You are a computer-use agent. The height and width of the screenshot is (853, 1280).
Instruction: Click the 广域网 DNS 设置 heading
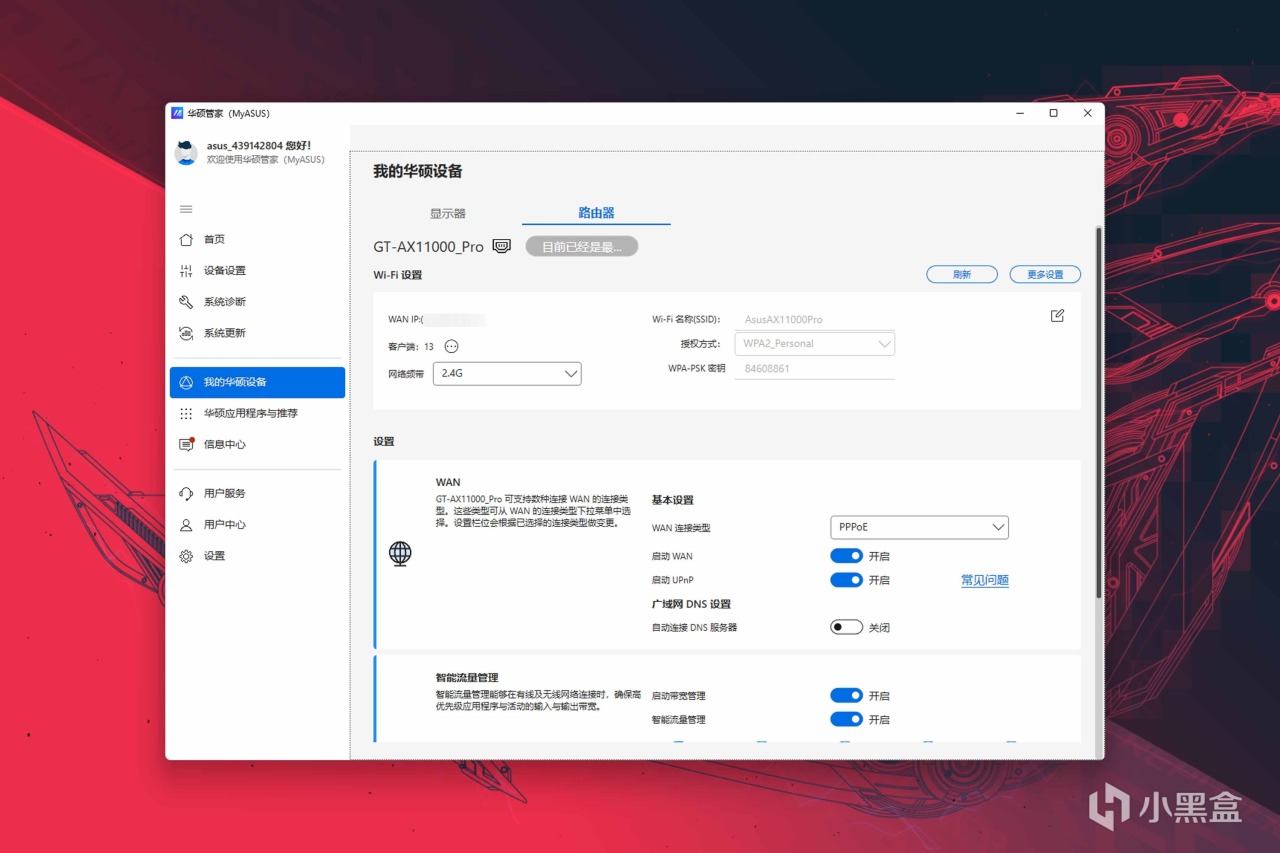tap(691, 604)
